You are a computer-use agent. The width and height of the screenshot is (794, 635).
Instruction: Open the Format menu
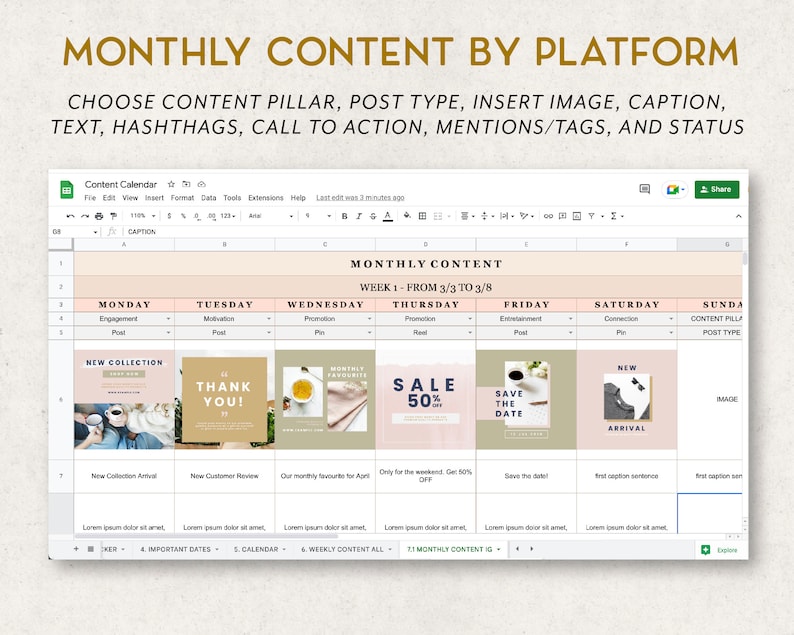pyautogui.click(x=182, y=198)
